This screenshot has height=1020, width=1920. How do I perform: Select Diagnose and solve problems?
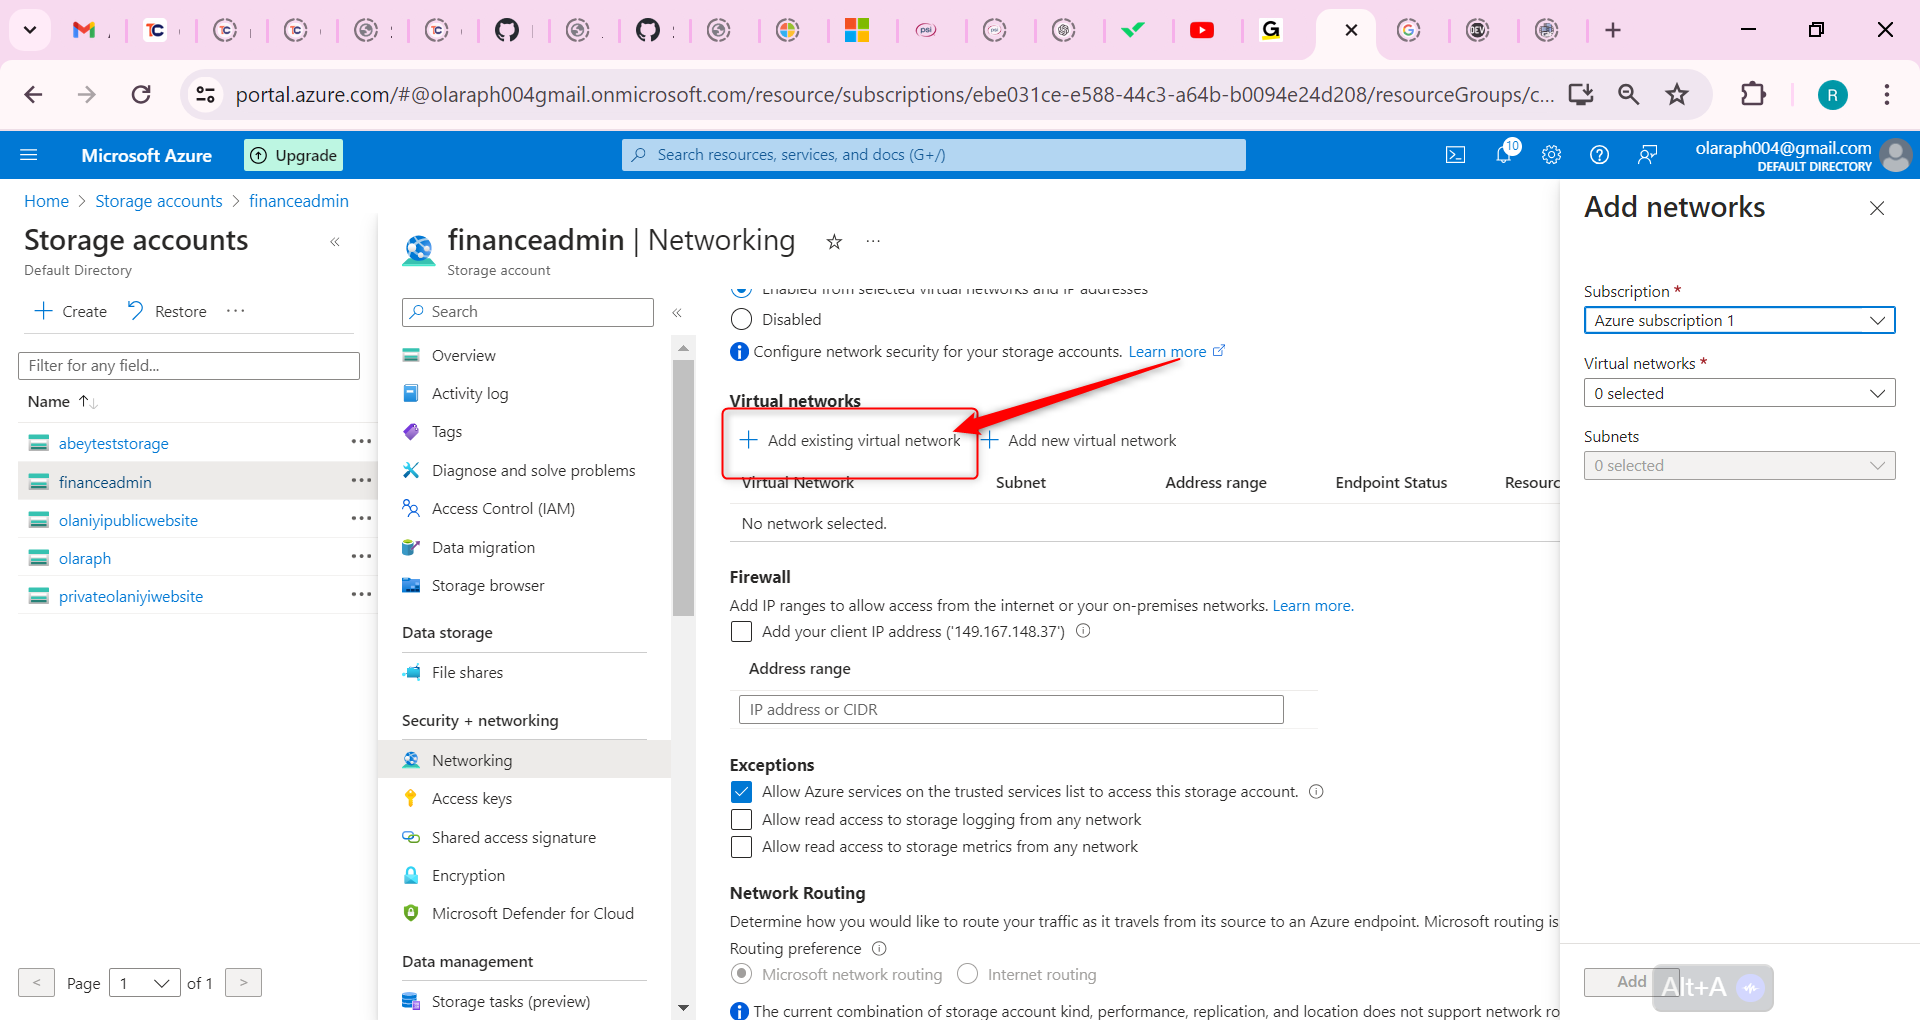point(533,470)
